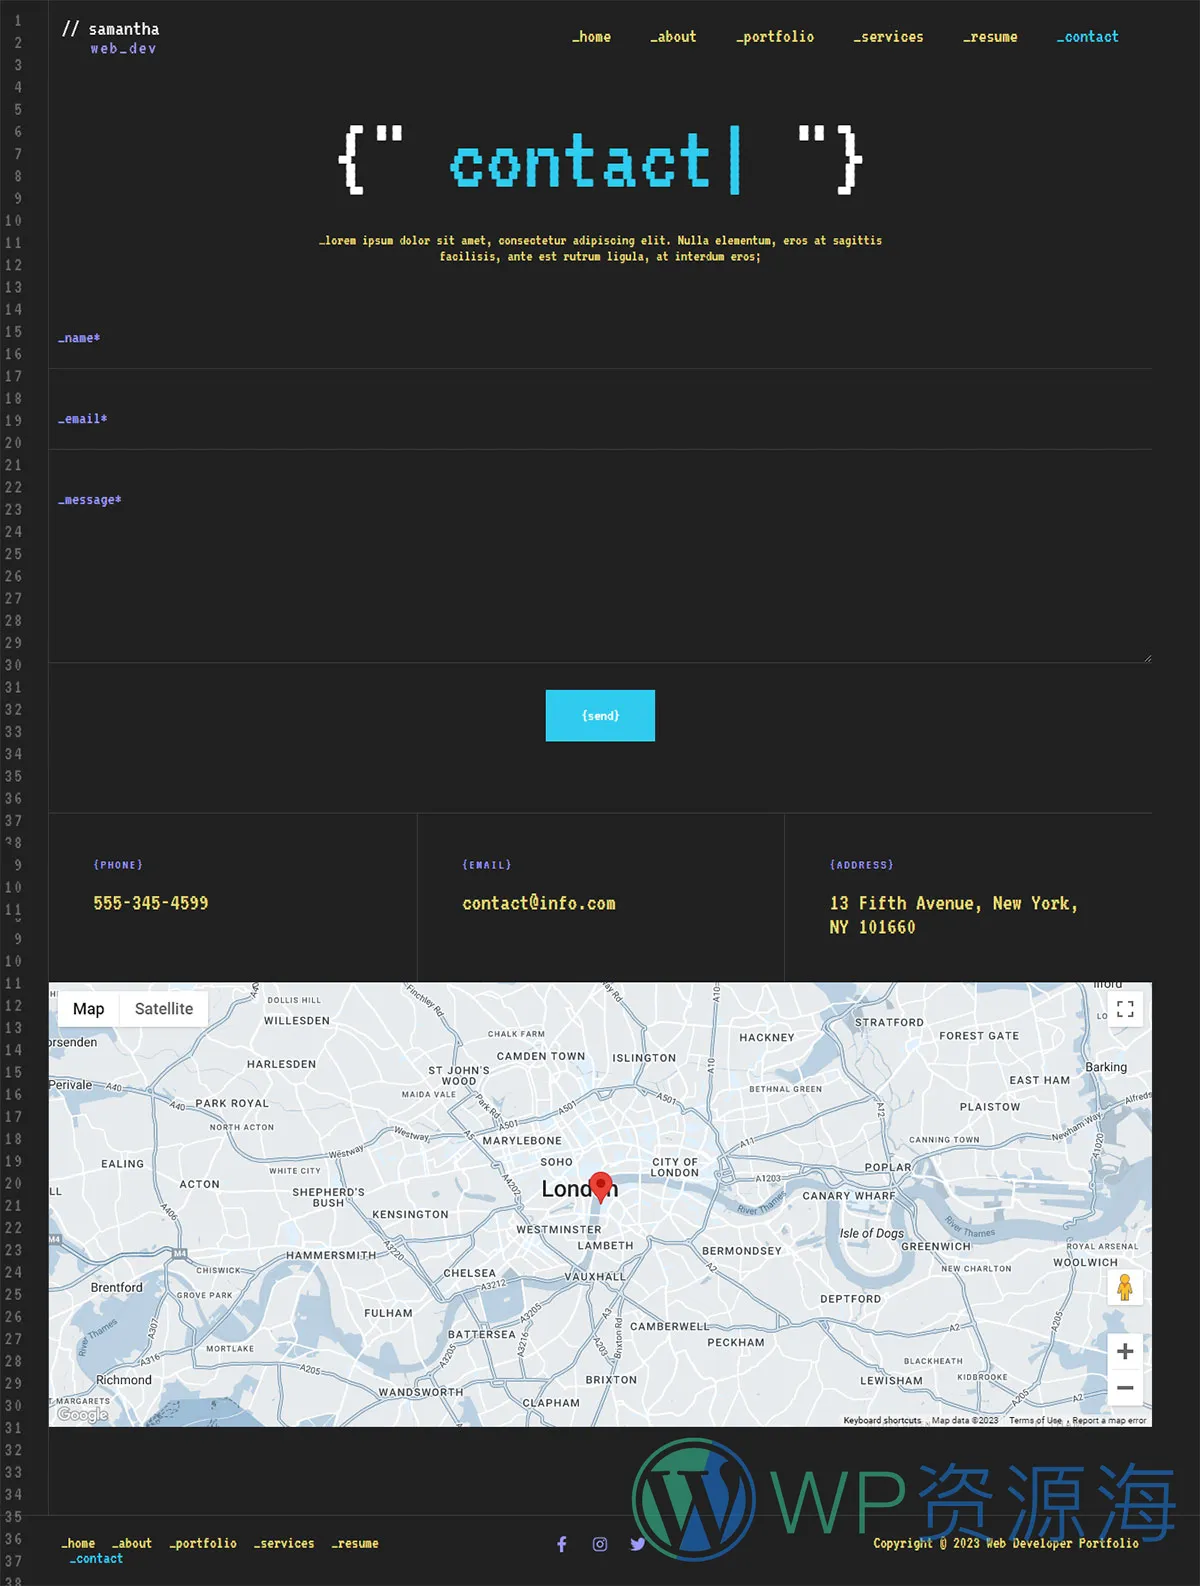Click the footer _about link
The image size is (1200, 1586).
132,1543
